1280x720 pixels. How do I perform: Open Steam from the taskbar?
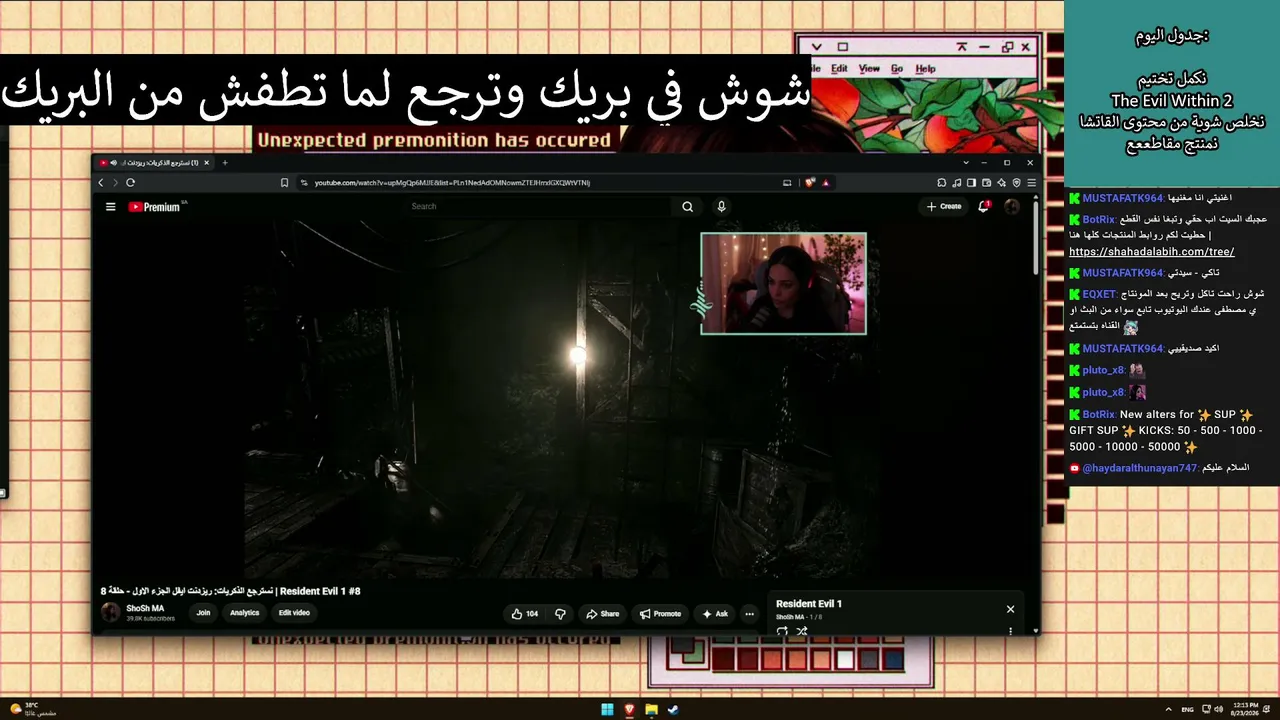[x=673, y=710]
